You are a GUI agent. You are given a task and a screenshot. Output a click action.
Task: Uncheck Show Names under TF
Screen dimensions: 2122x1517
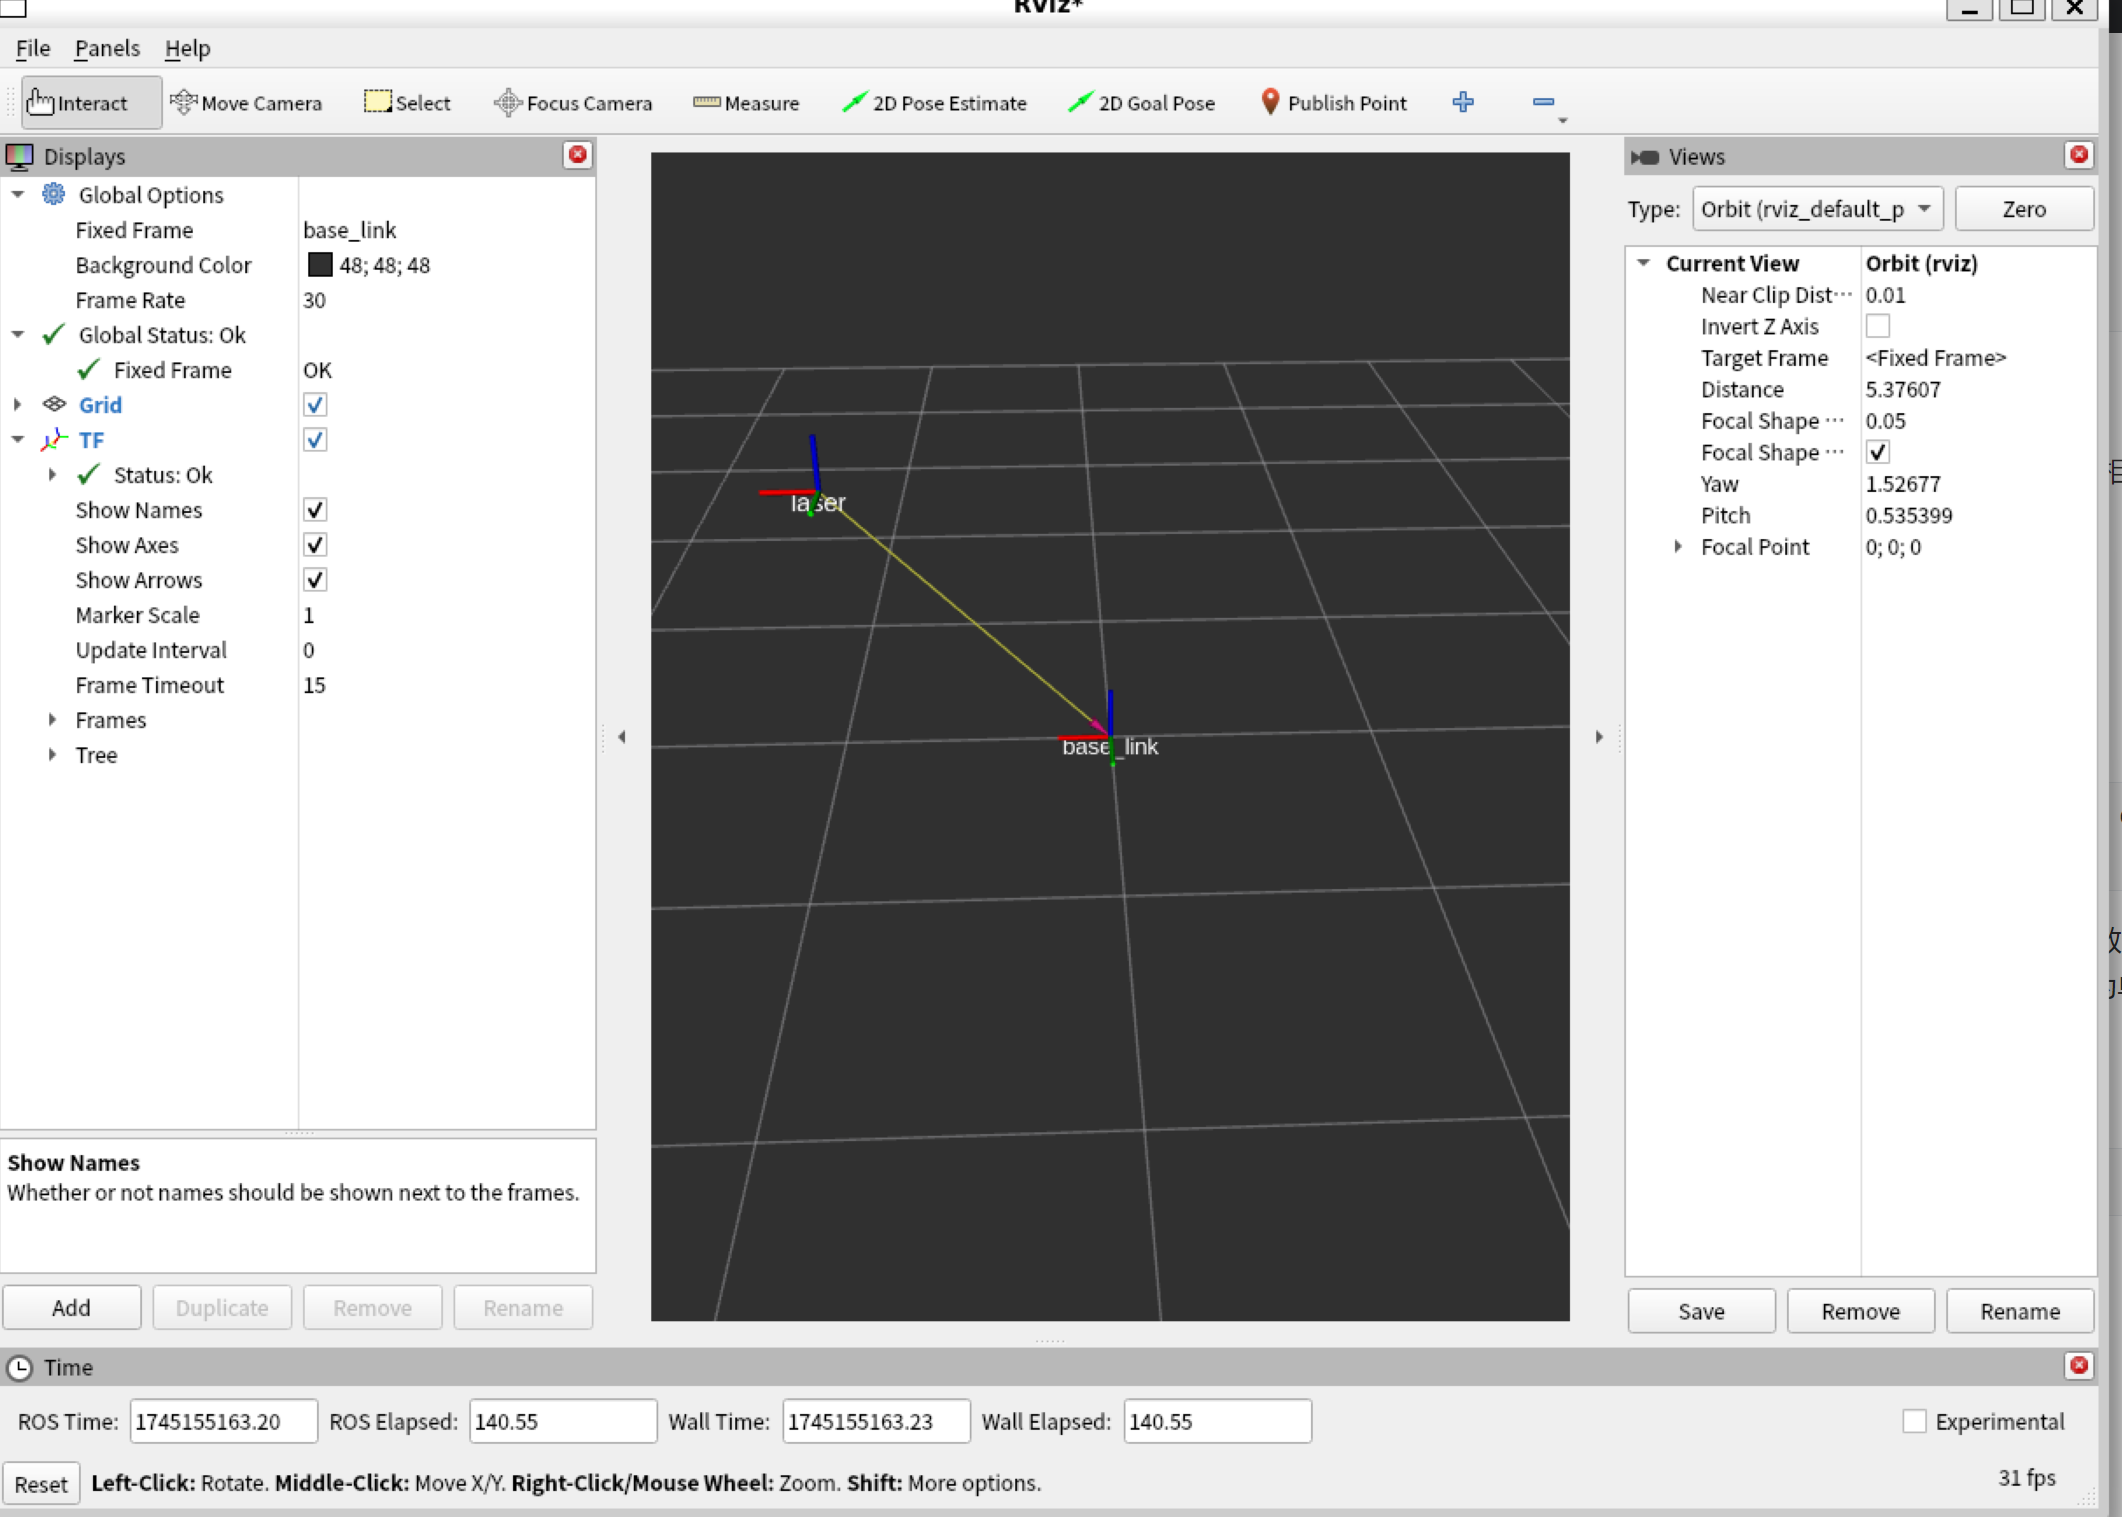[x=315, y=510]
